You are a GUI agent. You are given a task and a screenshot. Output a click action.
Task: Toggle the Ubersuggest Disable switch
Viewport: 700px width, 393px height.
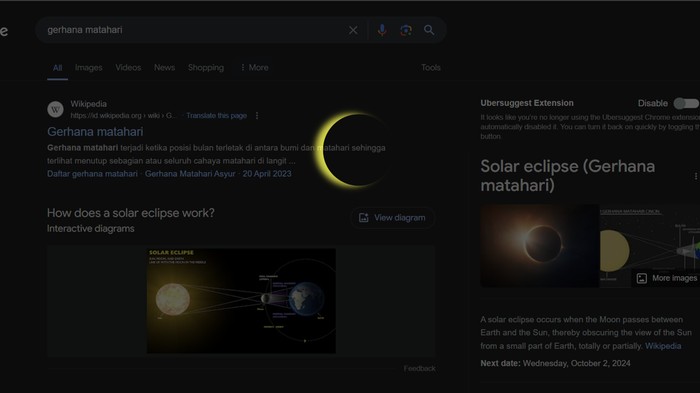pos(686,103)
